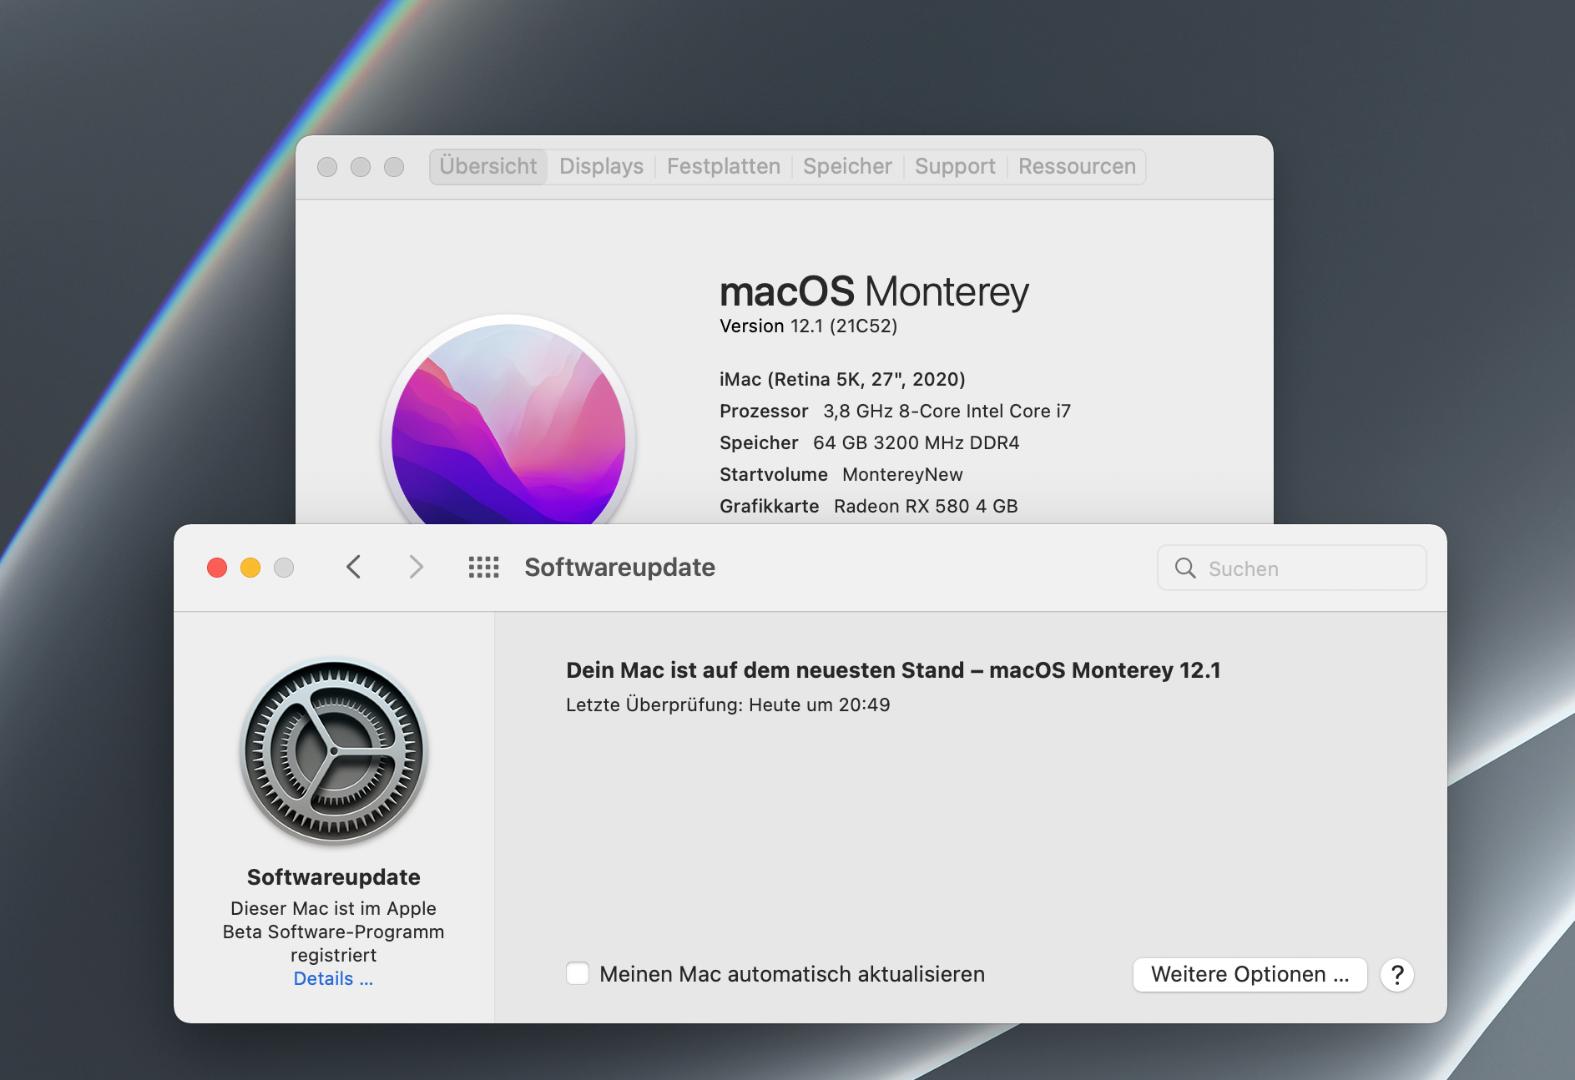Switch to the Speicher tab
This screenshot has height=1080, width=1575.
[847, 166]
